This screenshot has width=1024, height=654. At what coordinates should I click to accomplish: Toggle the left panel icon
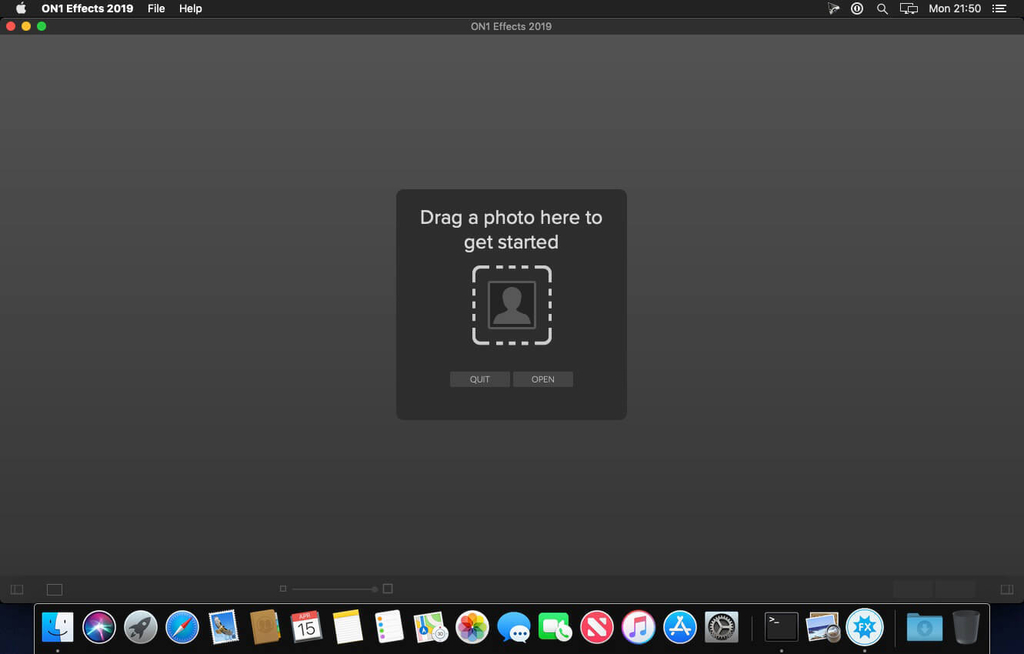(17, 589)
